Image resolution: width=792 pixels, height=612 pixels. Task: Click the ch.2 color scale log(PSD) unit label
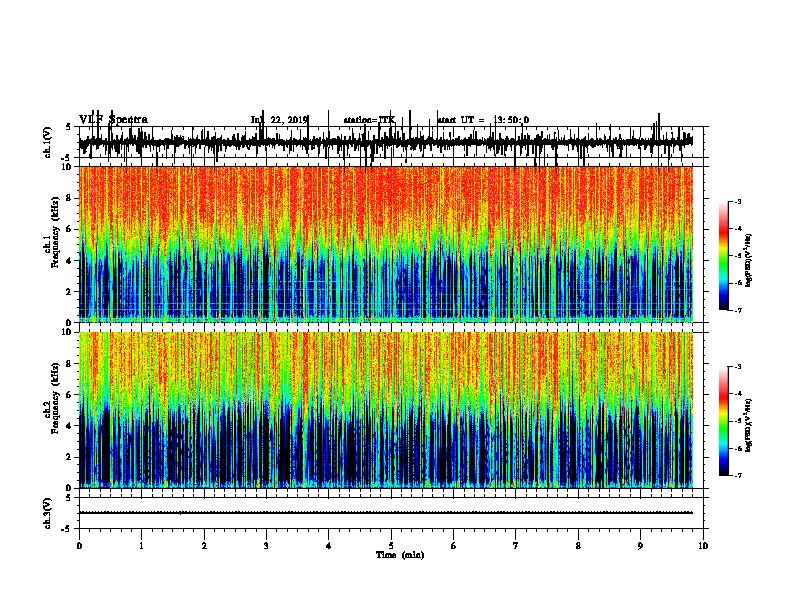click(749, 426)
